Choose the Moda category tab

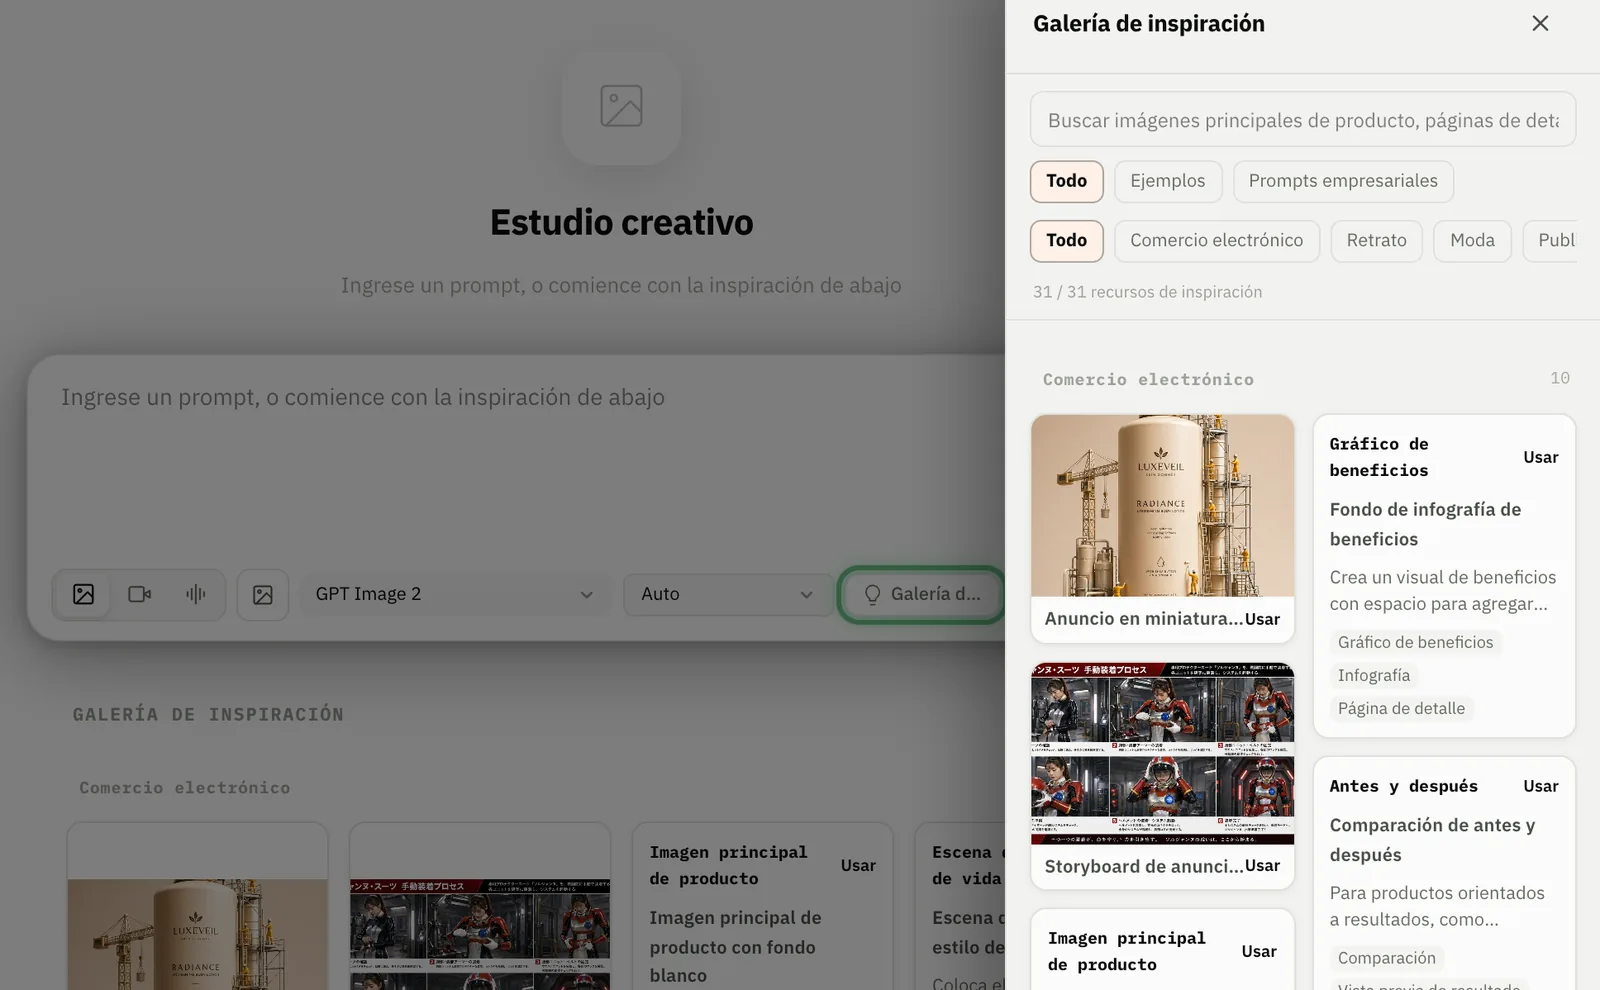(1472, 241)
